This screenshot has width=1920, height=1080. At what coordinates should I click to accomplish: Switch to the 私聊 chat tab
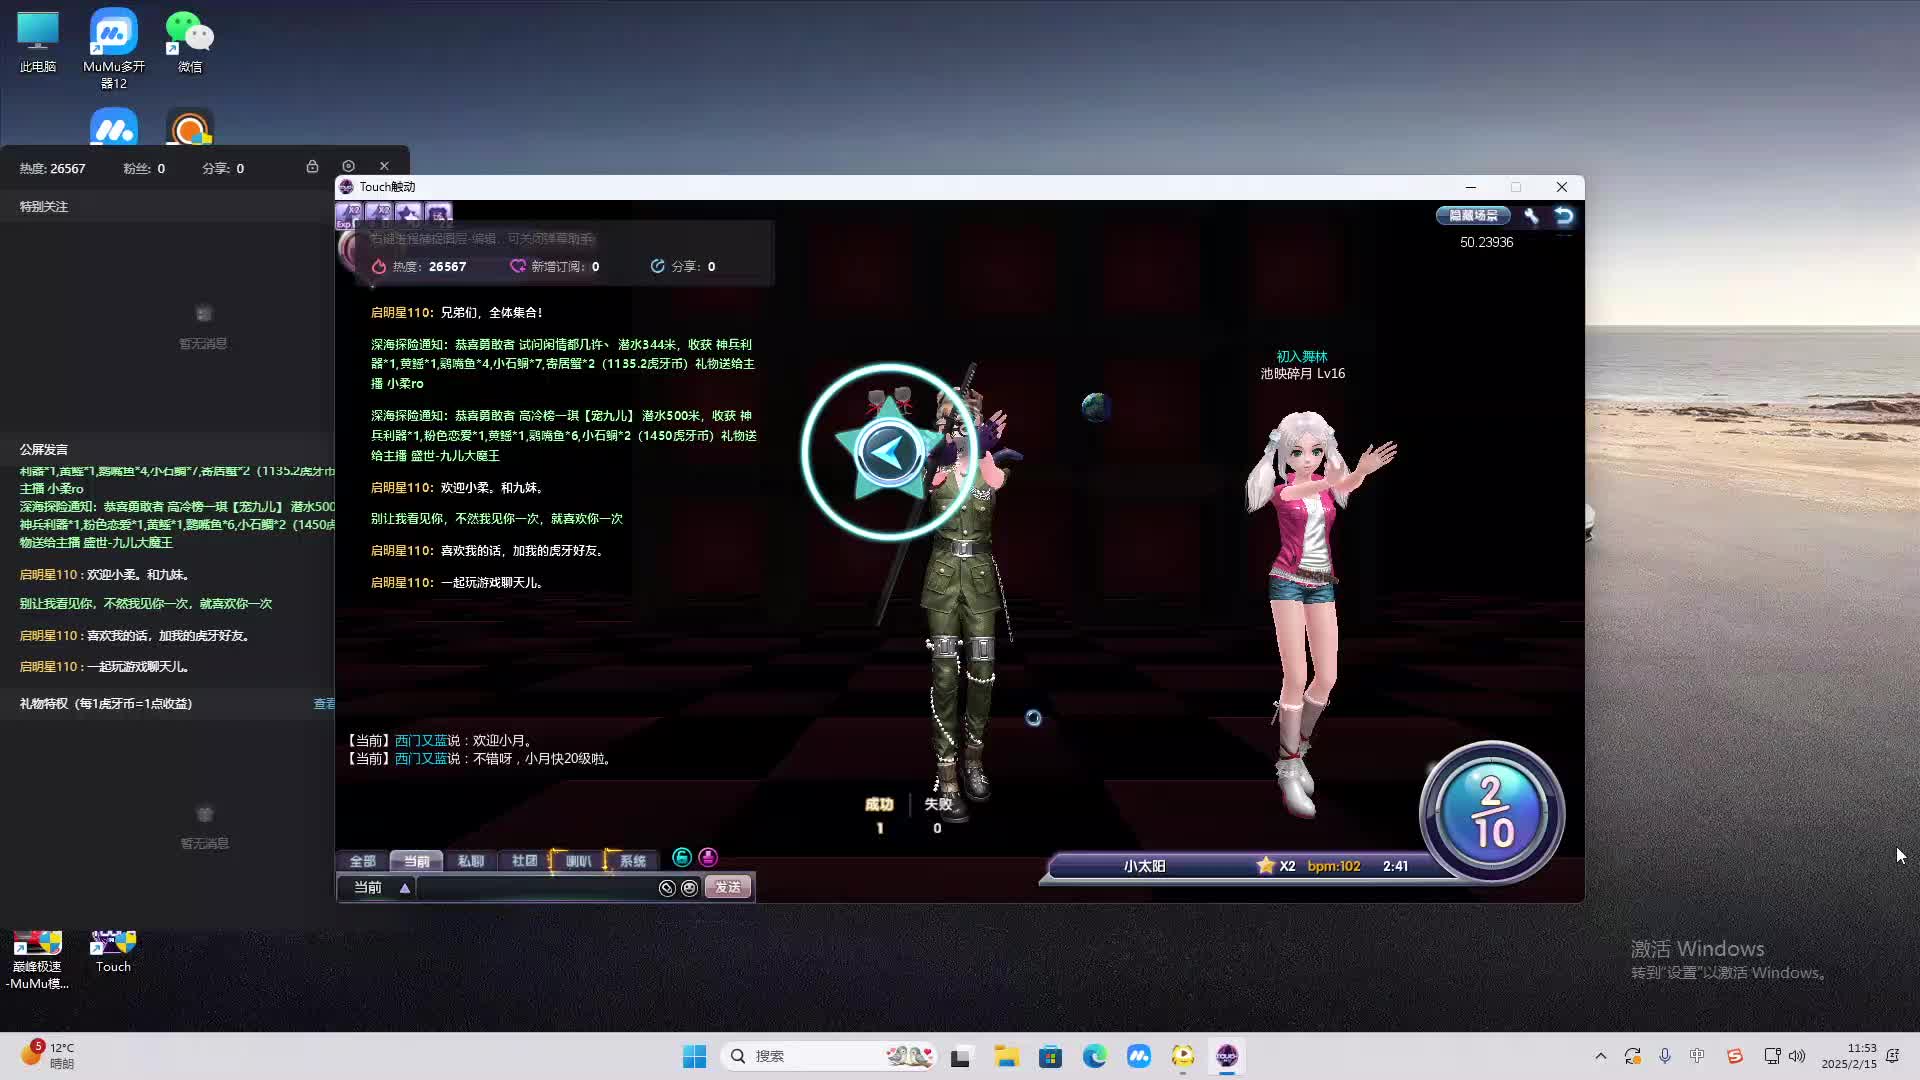tap(470, 861)
